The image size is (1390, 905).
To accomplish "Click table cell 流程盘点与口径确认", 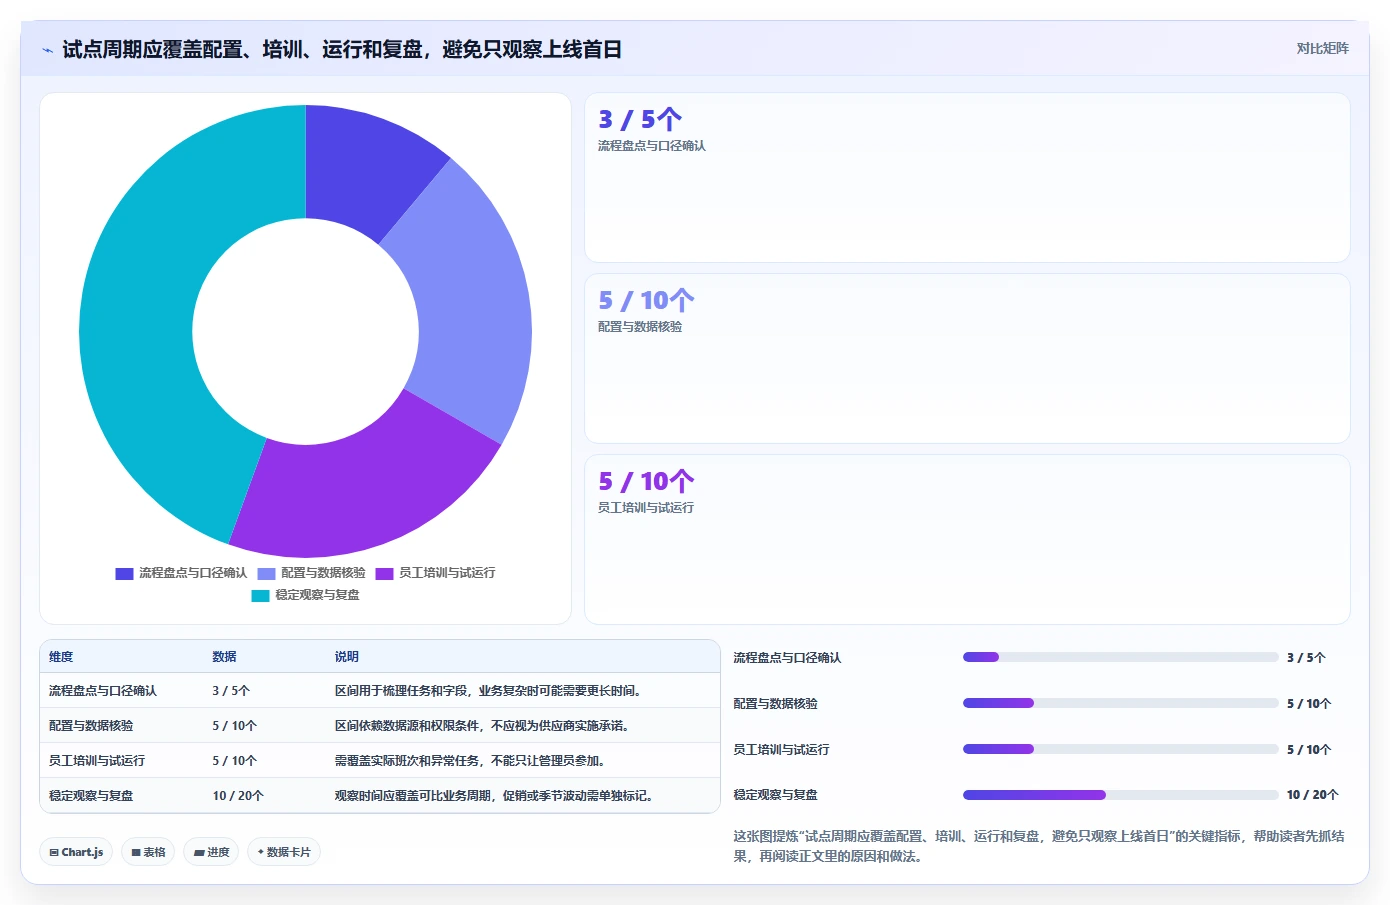I will click(x=103, y=691).
